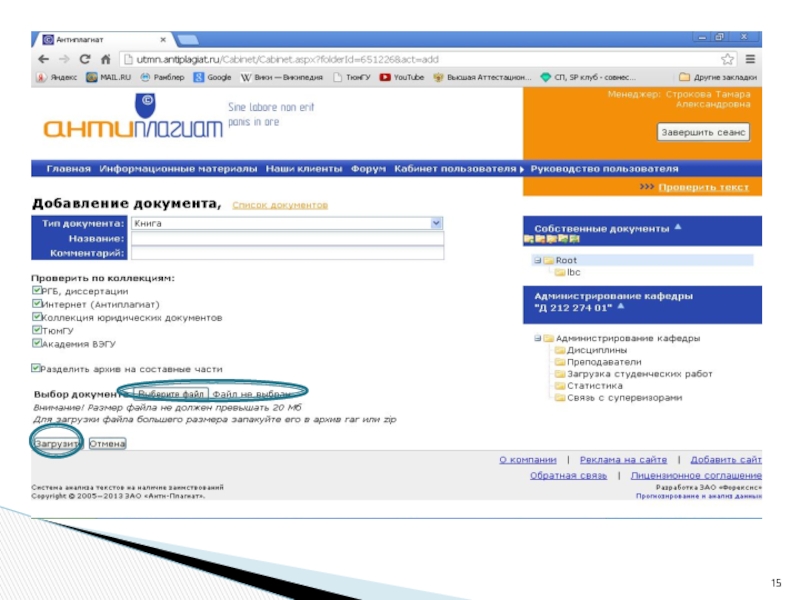Open Chrome hamburger menu

(x=750, y=59)
